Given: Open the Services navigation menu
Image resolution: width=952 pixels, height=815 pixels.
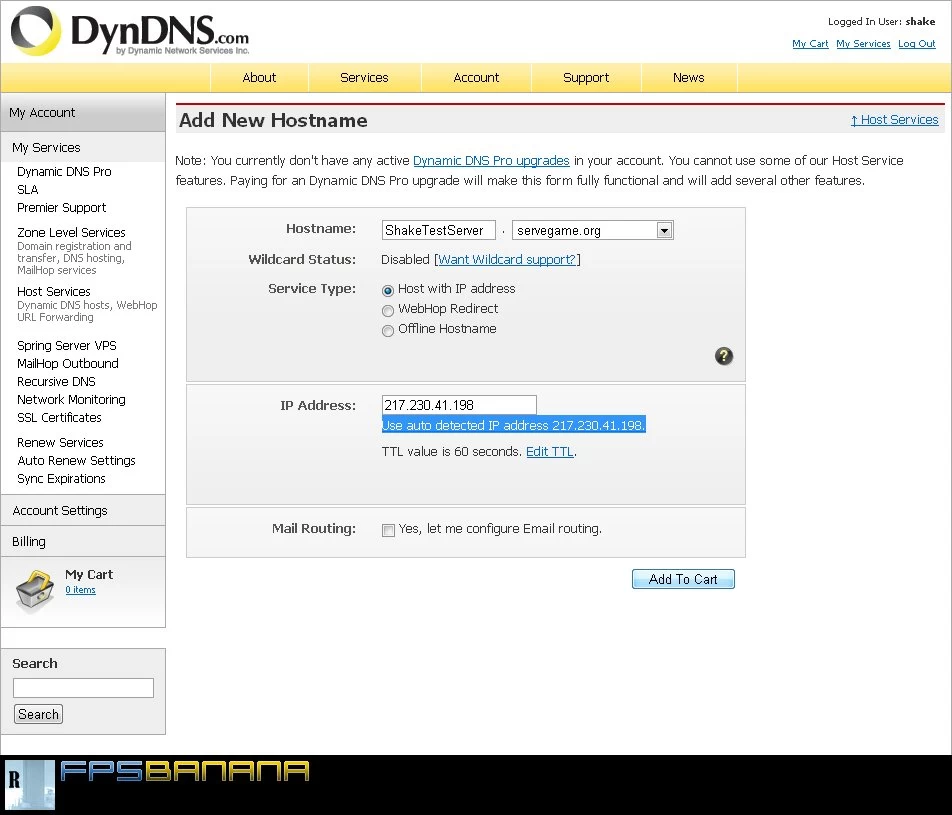Looking at the screenshot, I should (x=364, y=78).
